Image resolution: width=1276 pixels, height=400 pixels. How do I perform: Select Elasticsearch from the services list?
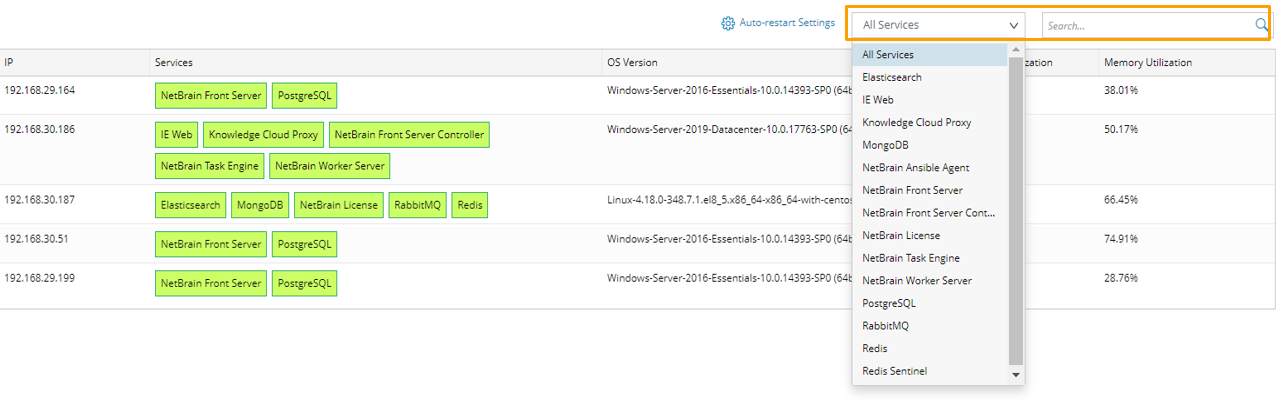tap(892, 77)
